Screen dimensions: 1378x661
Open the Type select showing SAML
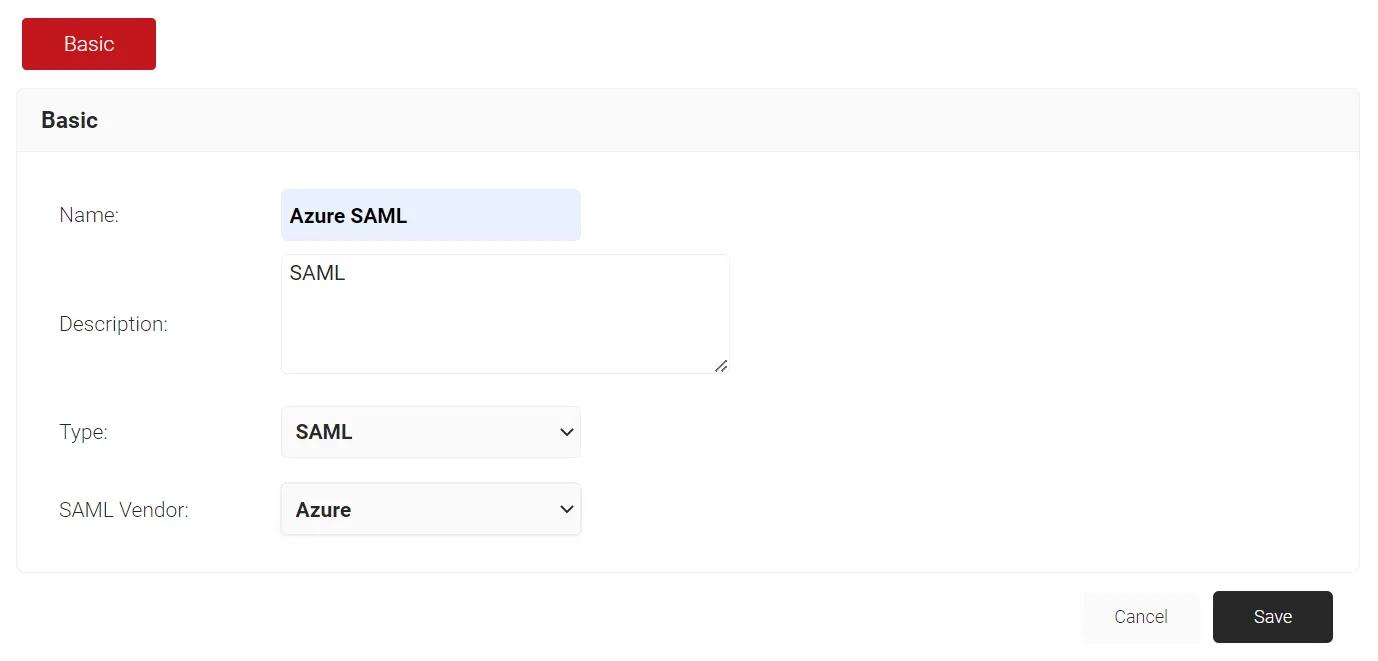point(431,432)
